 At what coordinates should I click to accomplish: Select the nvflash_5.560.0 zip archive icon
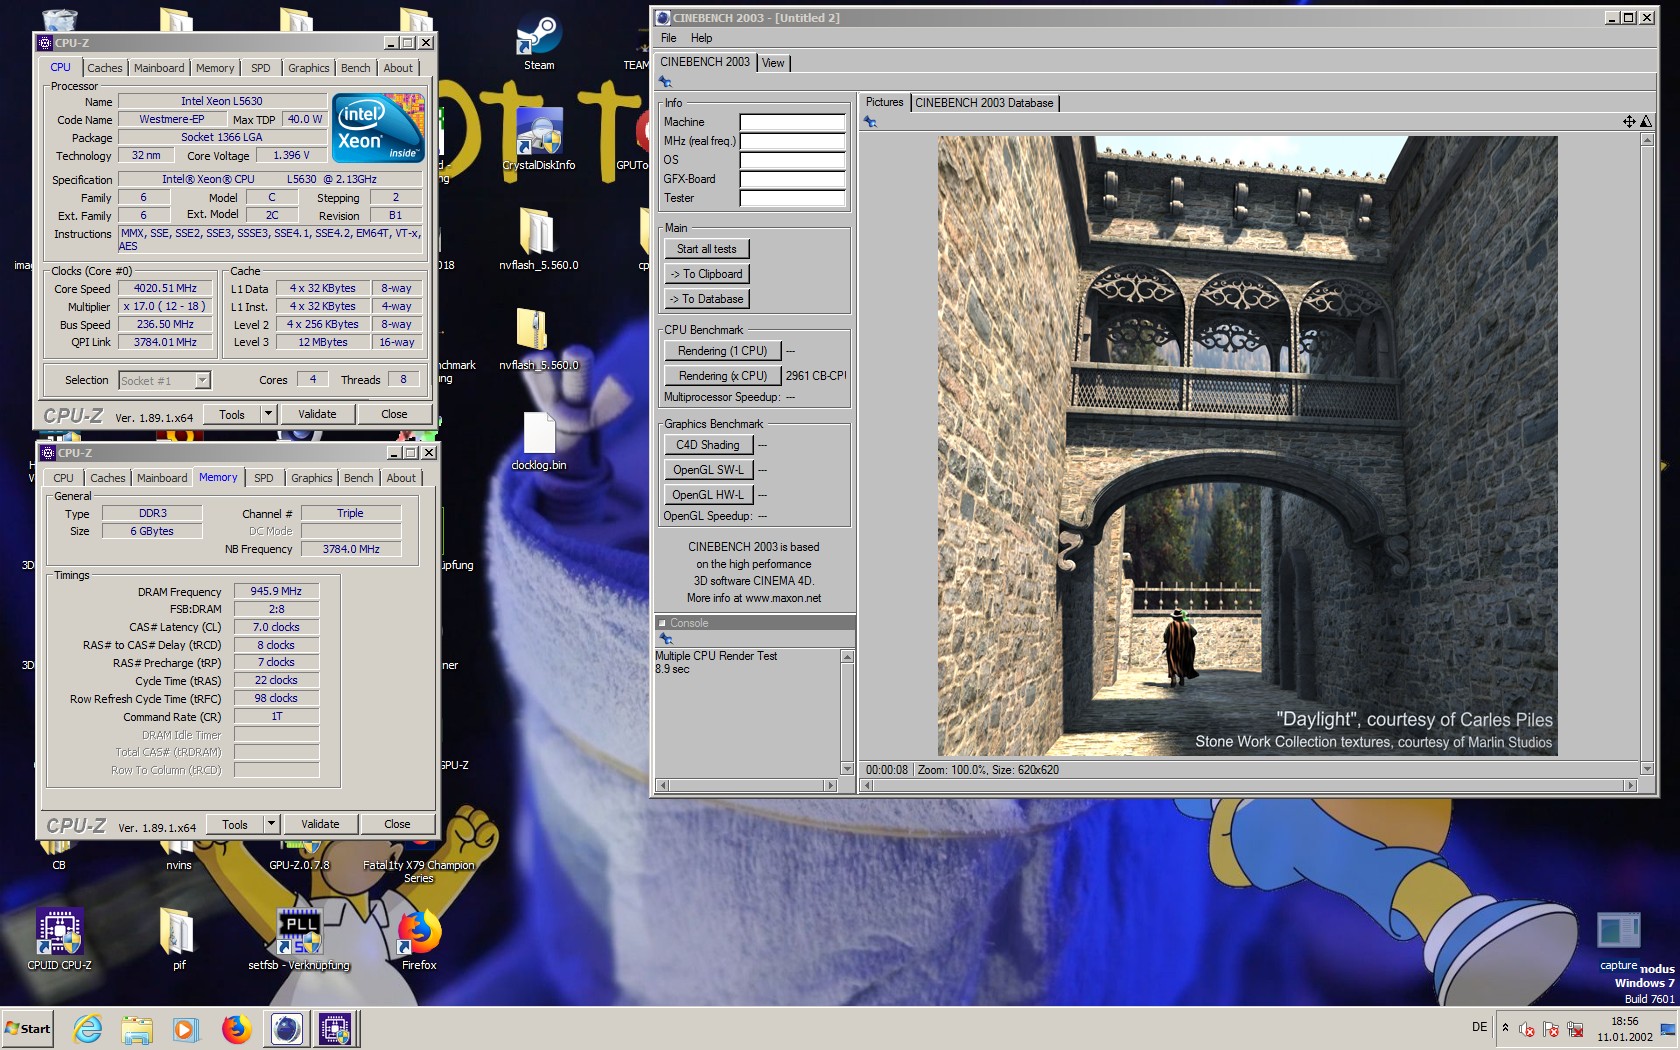[538, 340]
